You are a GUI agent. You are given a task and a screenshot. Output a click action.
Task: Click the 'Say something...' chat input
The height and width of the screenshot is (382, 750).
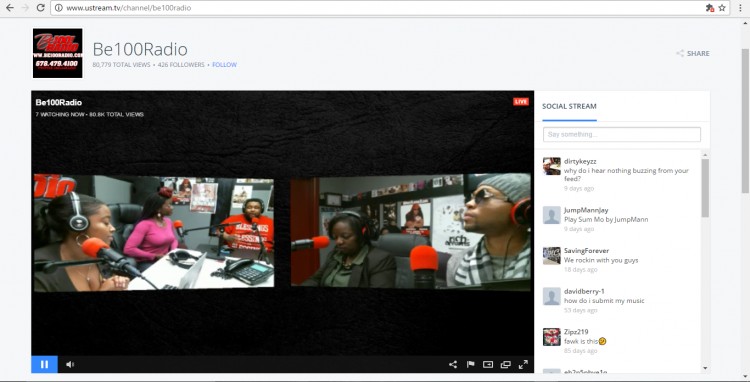click(622, 134)
